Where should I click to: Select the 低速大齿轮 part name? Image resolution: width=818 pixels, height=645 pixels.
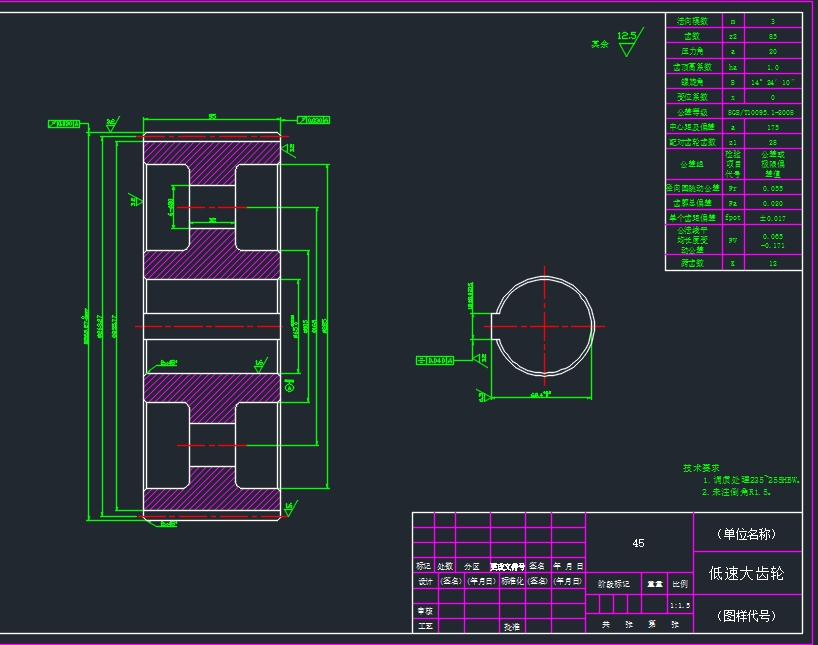point(747,574)
